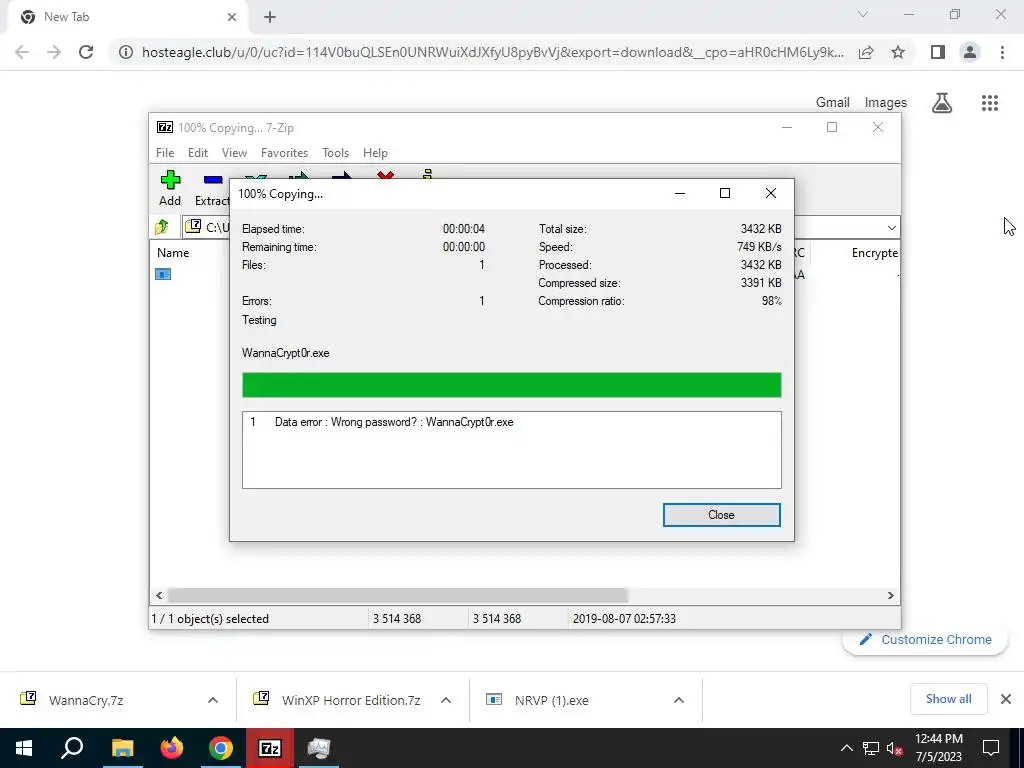This screenshot has height=768, width=1024.
Task: Click the Chrome reload icon
Action: [86, 52]
